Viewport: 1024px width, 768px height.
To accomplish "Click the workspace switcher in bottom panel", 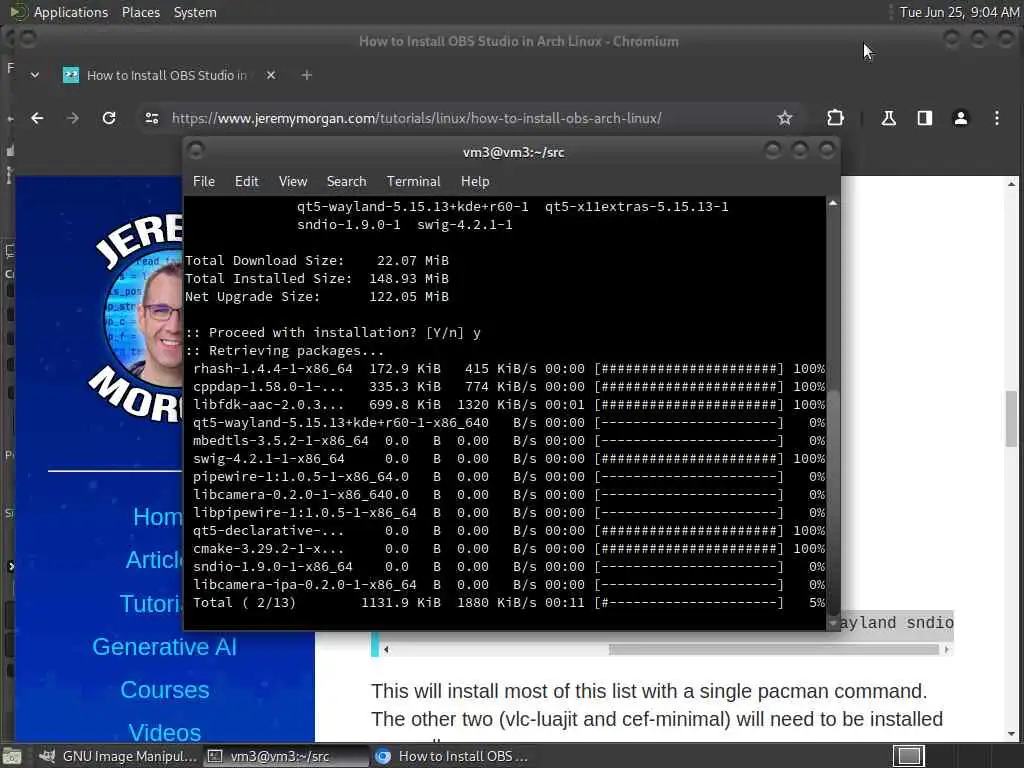I will click(x=908, y=756).
